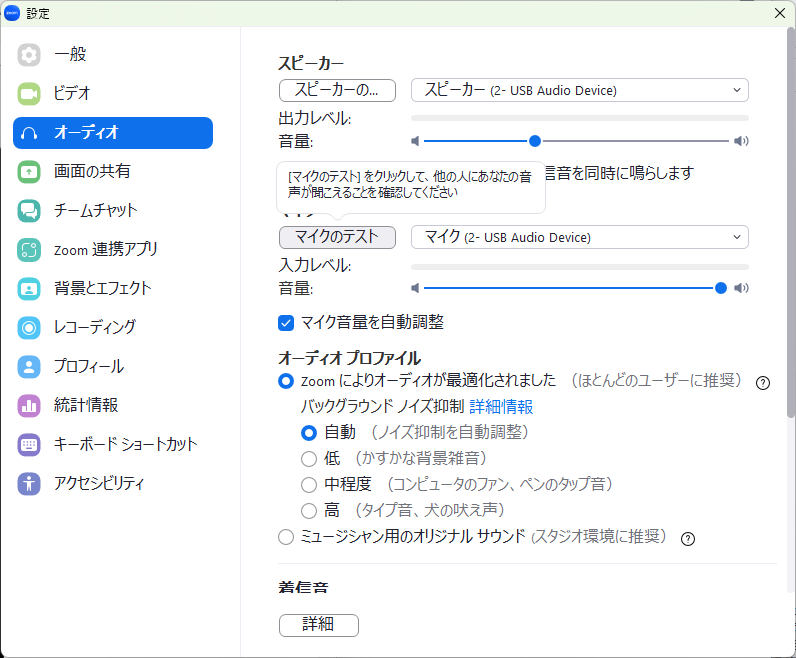Click the speaker 音量 slider handle
The width and height of the screenshot is (796, 658).
535,141
